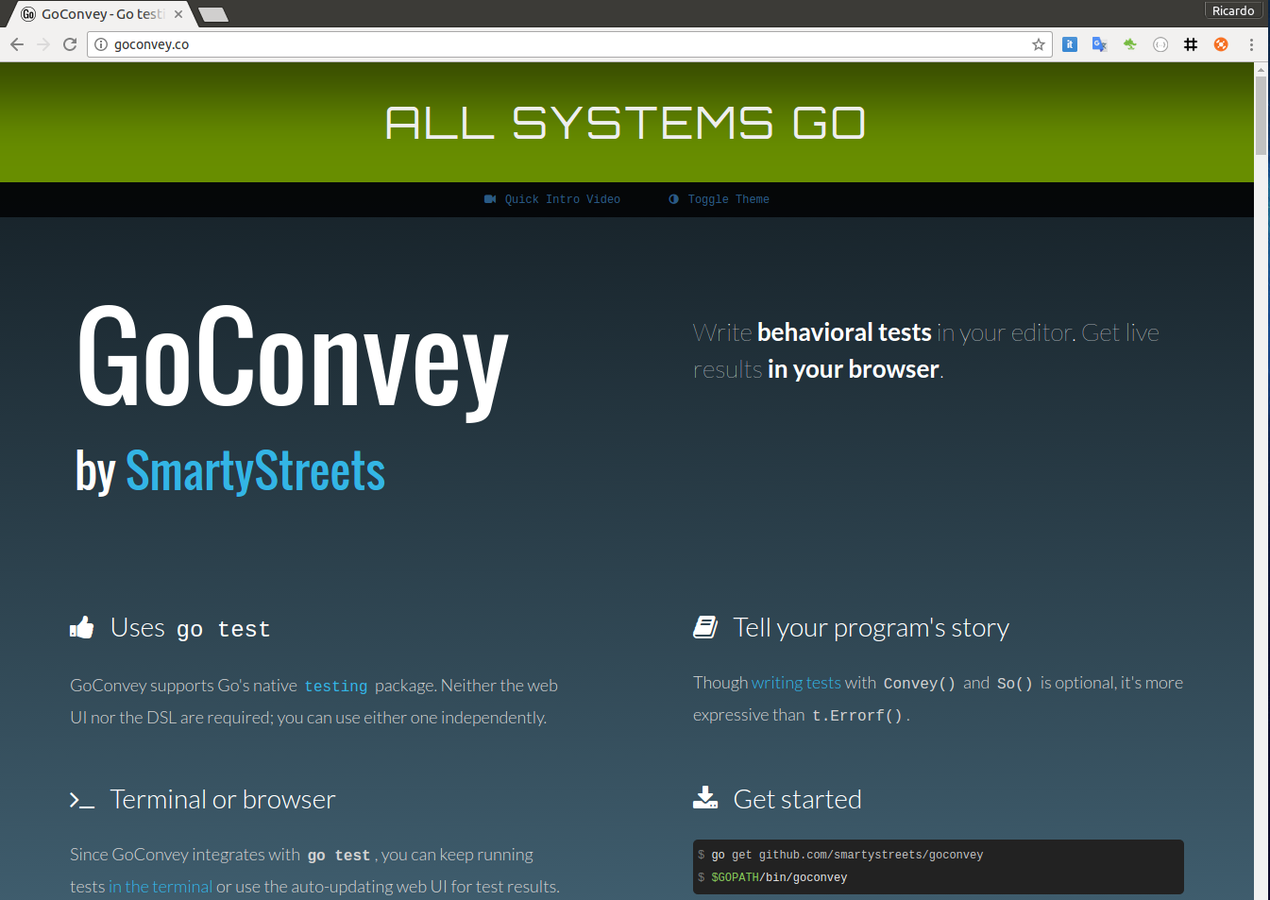
Task: Reload the goconvey.co page
Action: tap(70, 44)
